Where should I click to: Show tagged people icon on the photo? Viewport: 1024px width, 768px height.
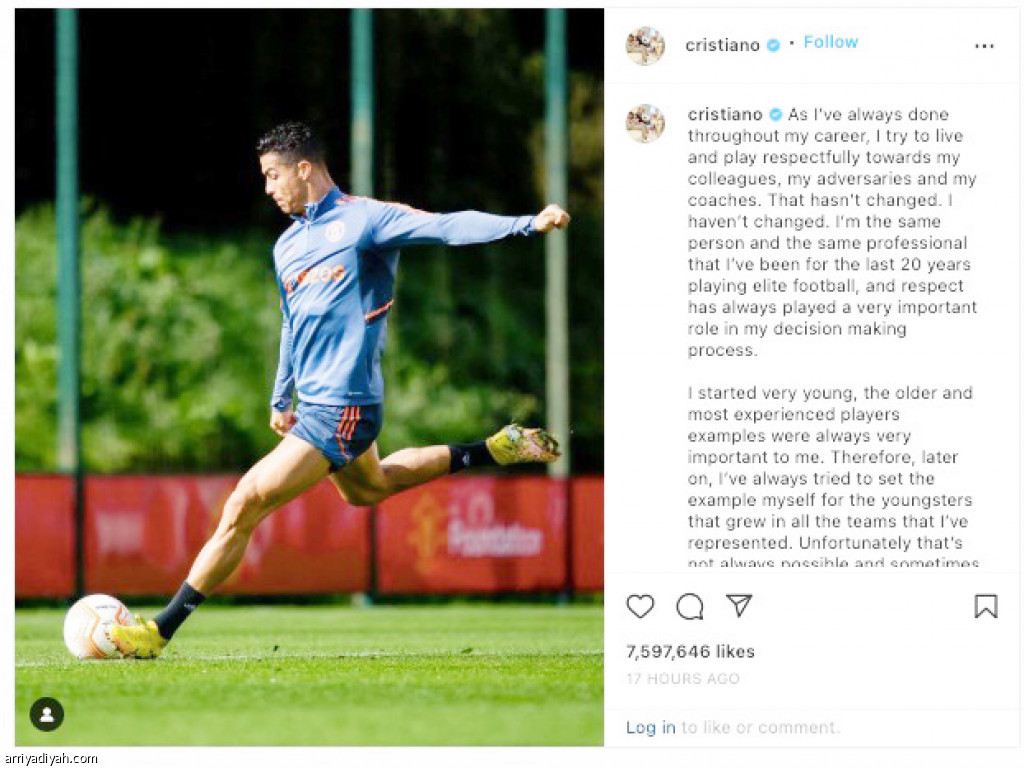click(x=47, y=714)
